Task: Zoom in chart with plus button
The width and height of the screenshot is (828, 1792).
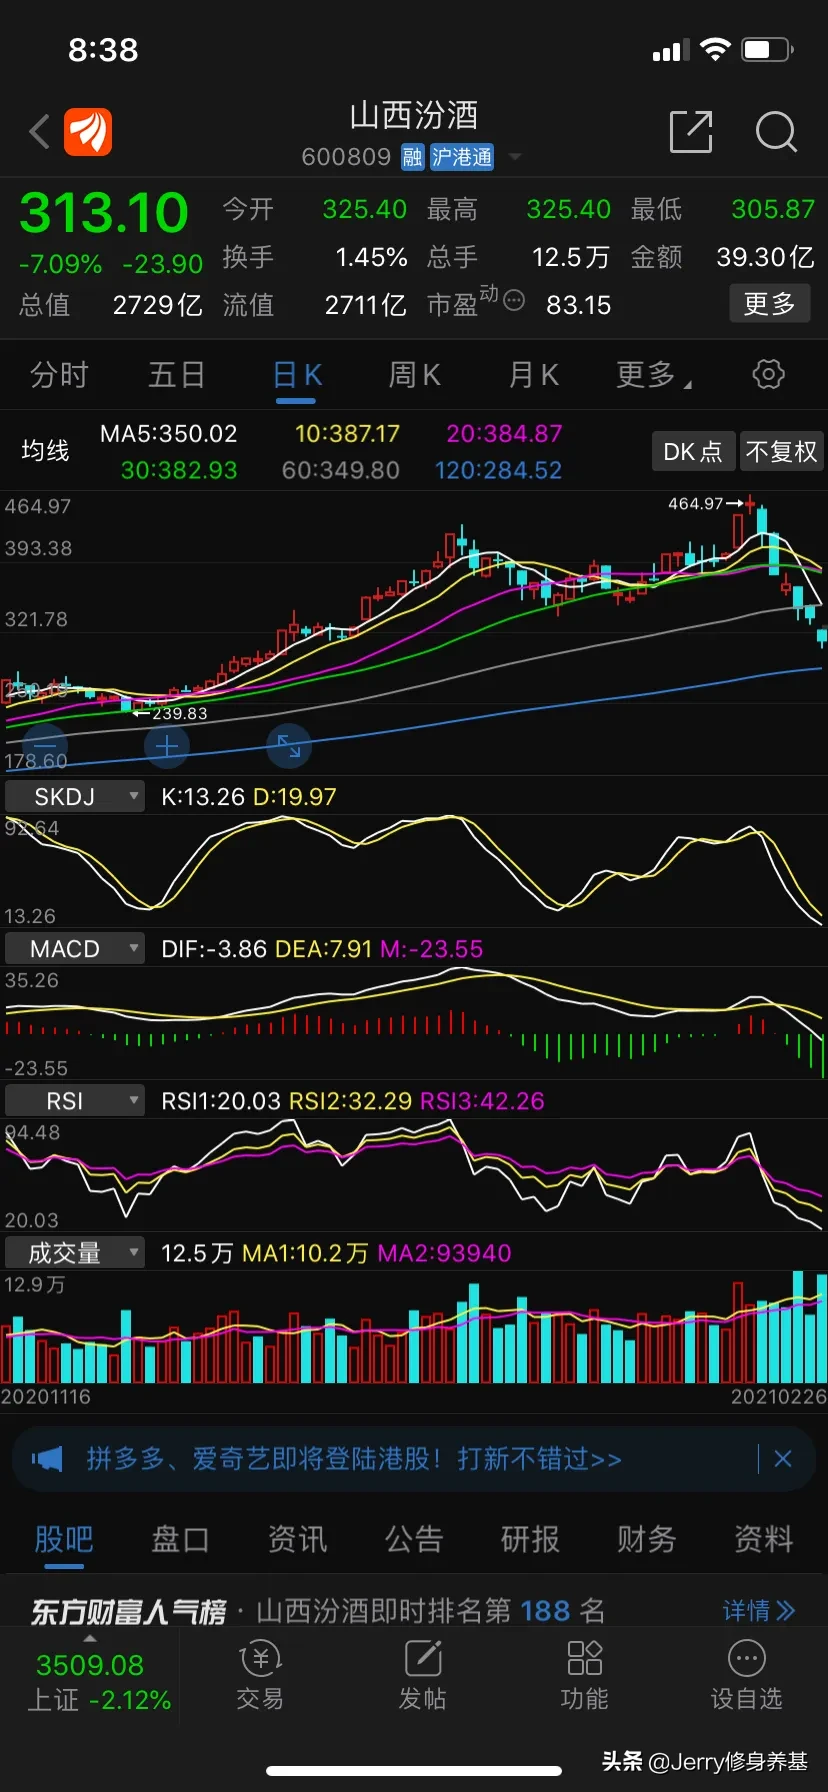Action: point(167,746)
